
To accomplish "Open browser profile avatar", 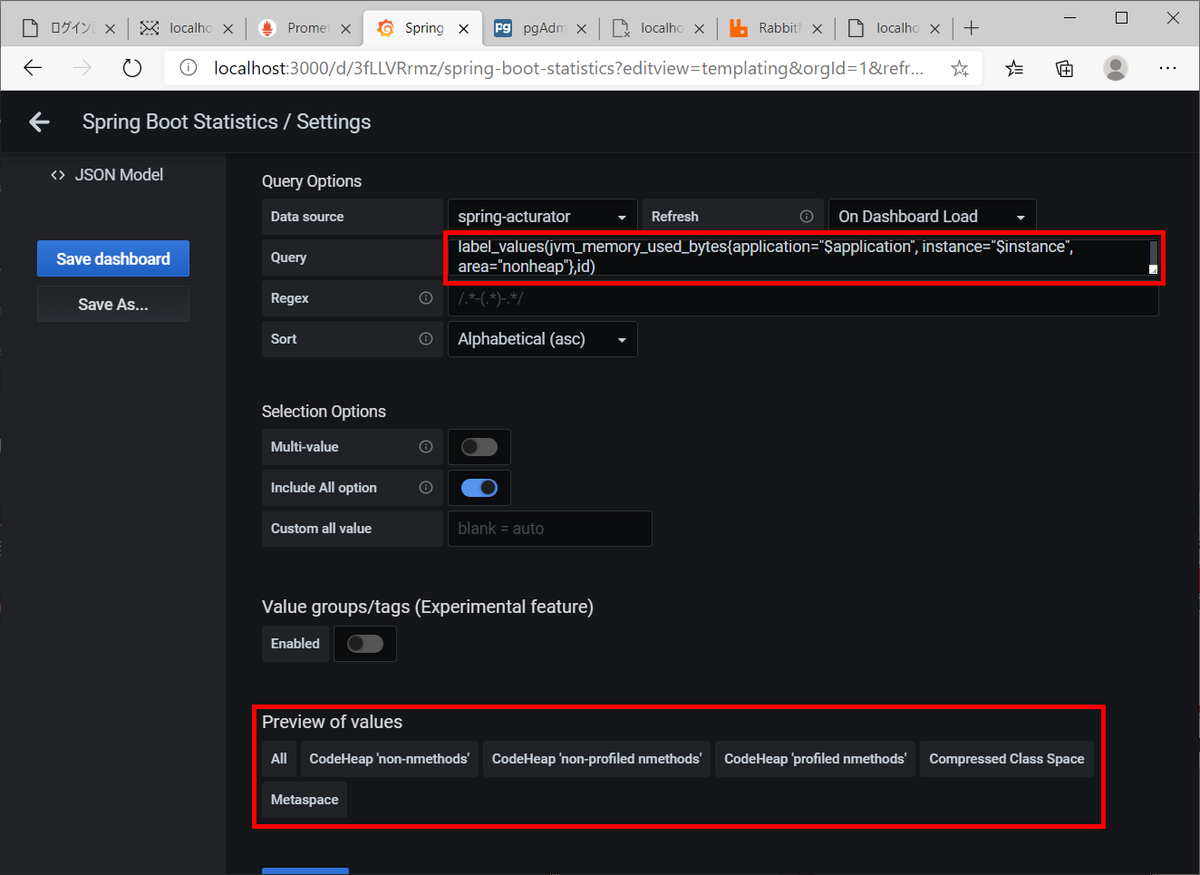I will (1115, 68).
